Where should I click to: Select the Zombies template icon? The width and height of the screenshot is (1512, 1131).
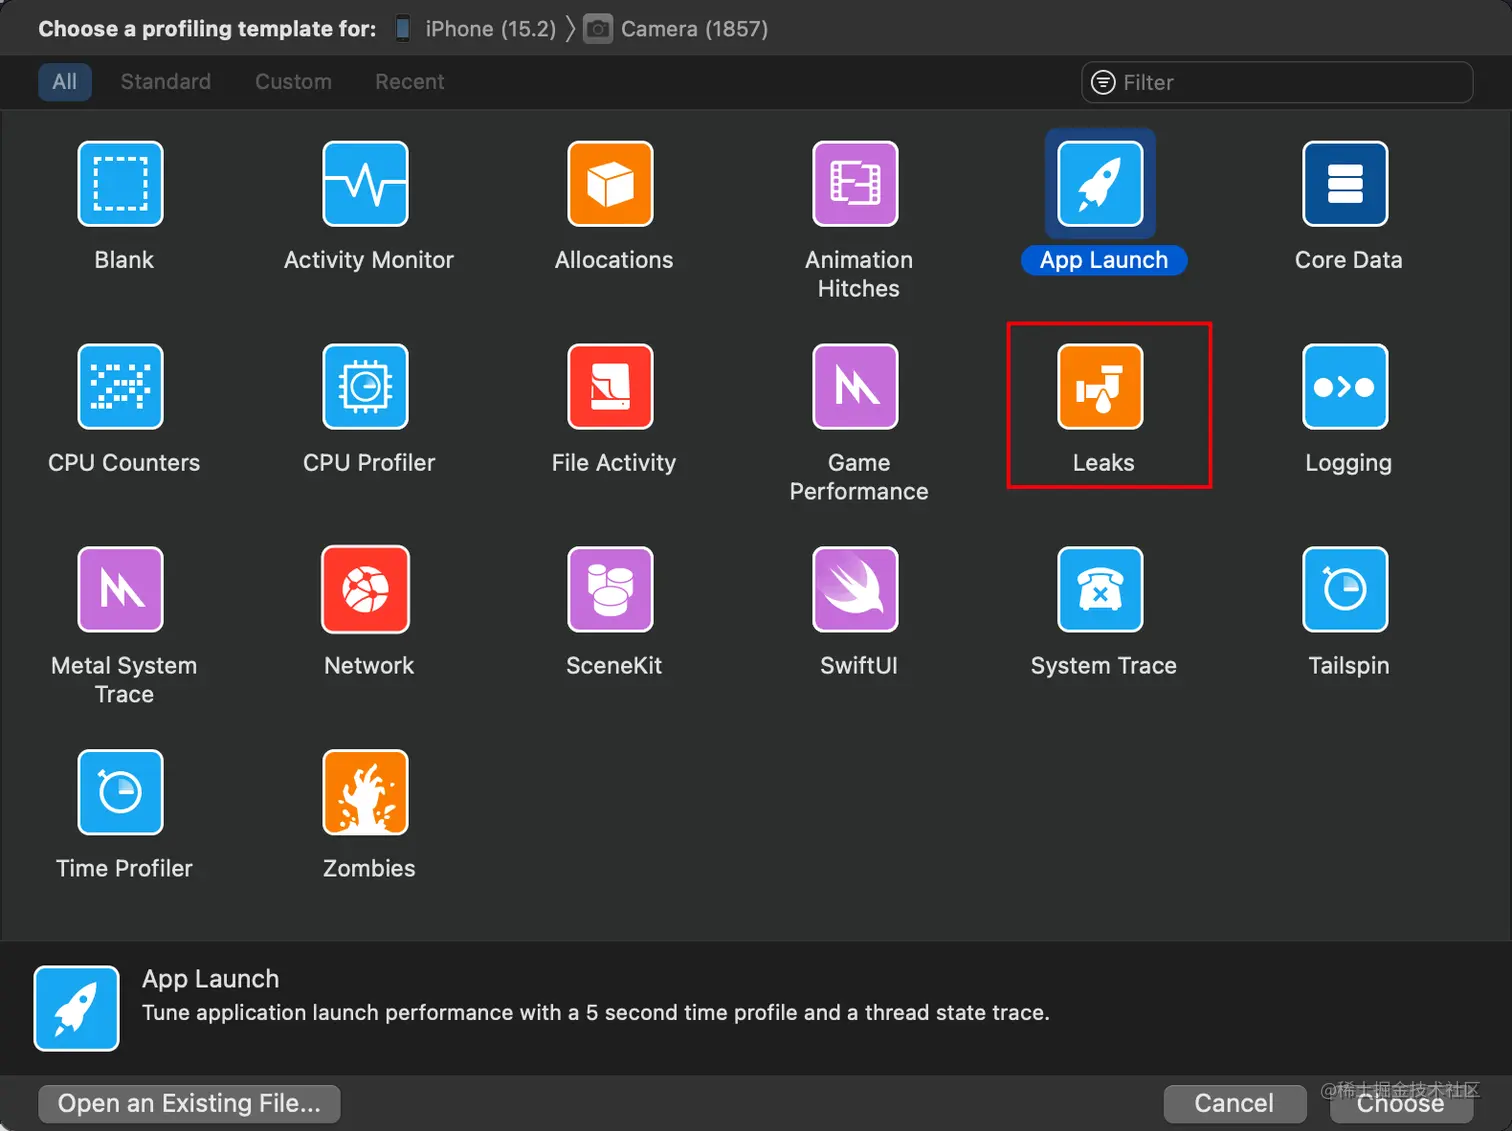pyautogui.click(x=366, y=793)
